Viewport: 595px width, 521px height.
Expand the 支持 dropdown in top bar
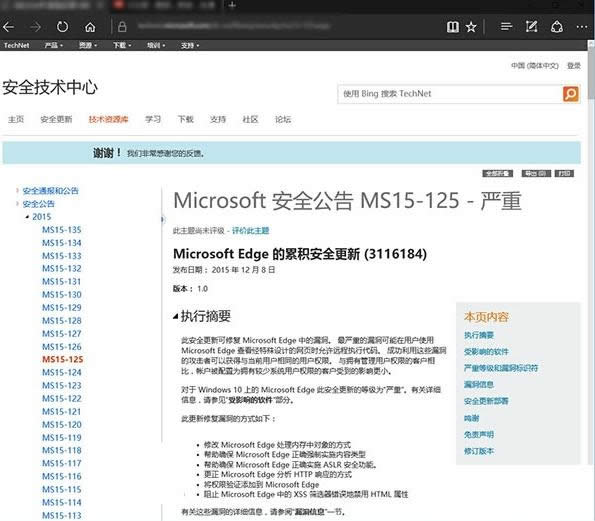coord(190,45)
